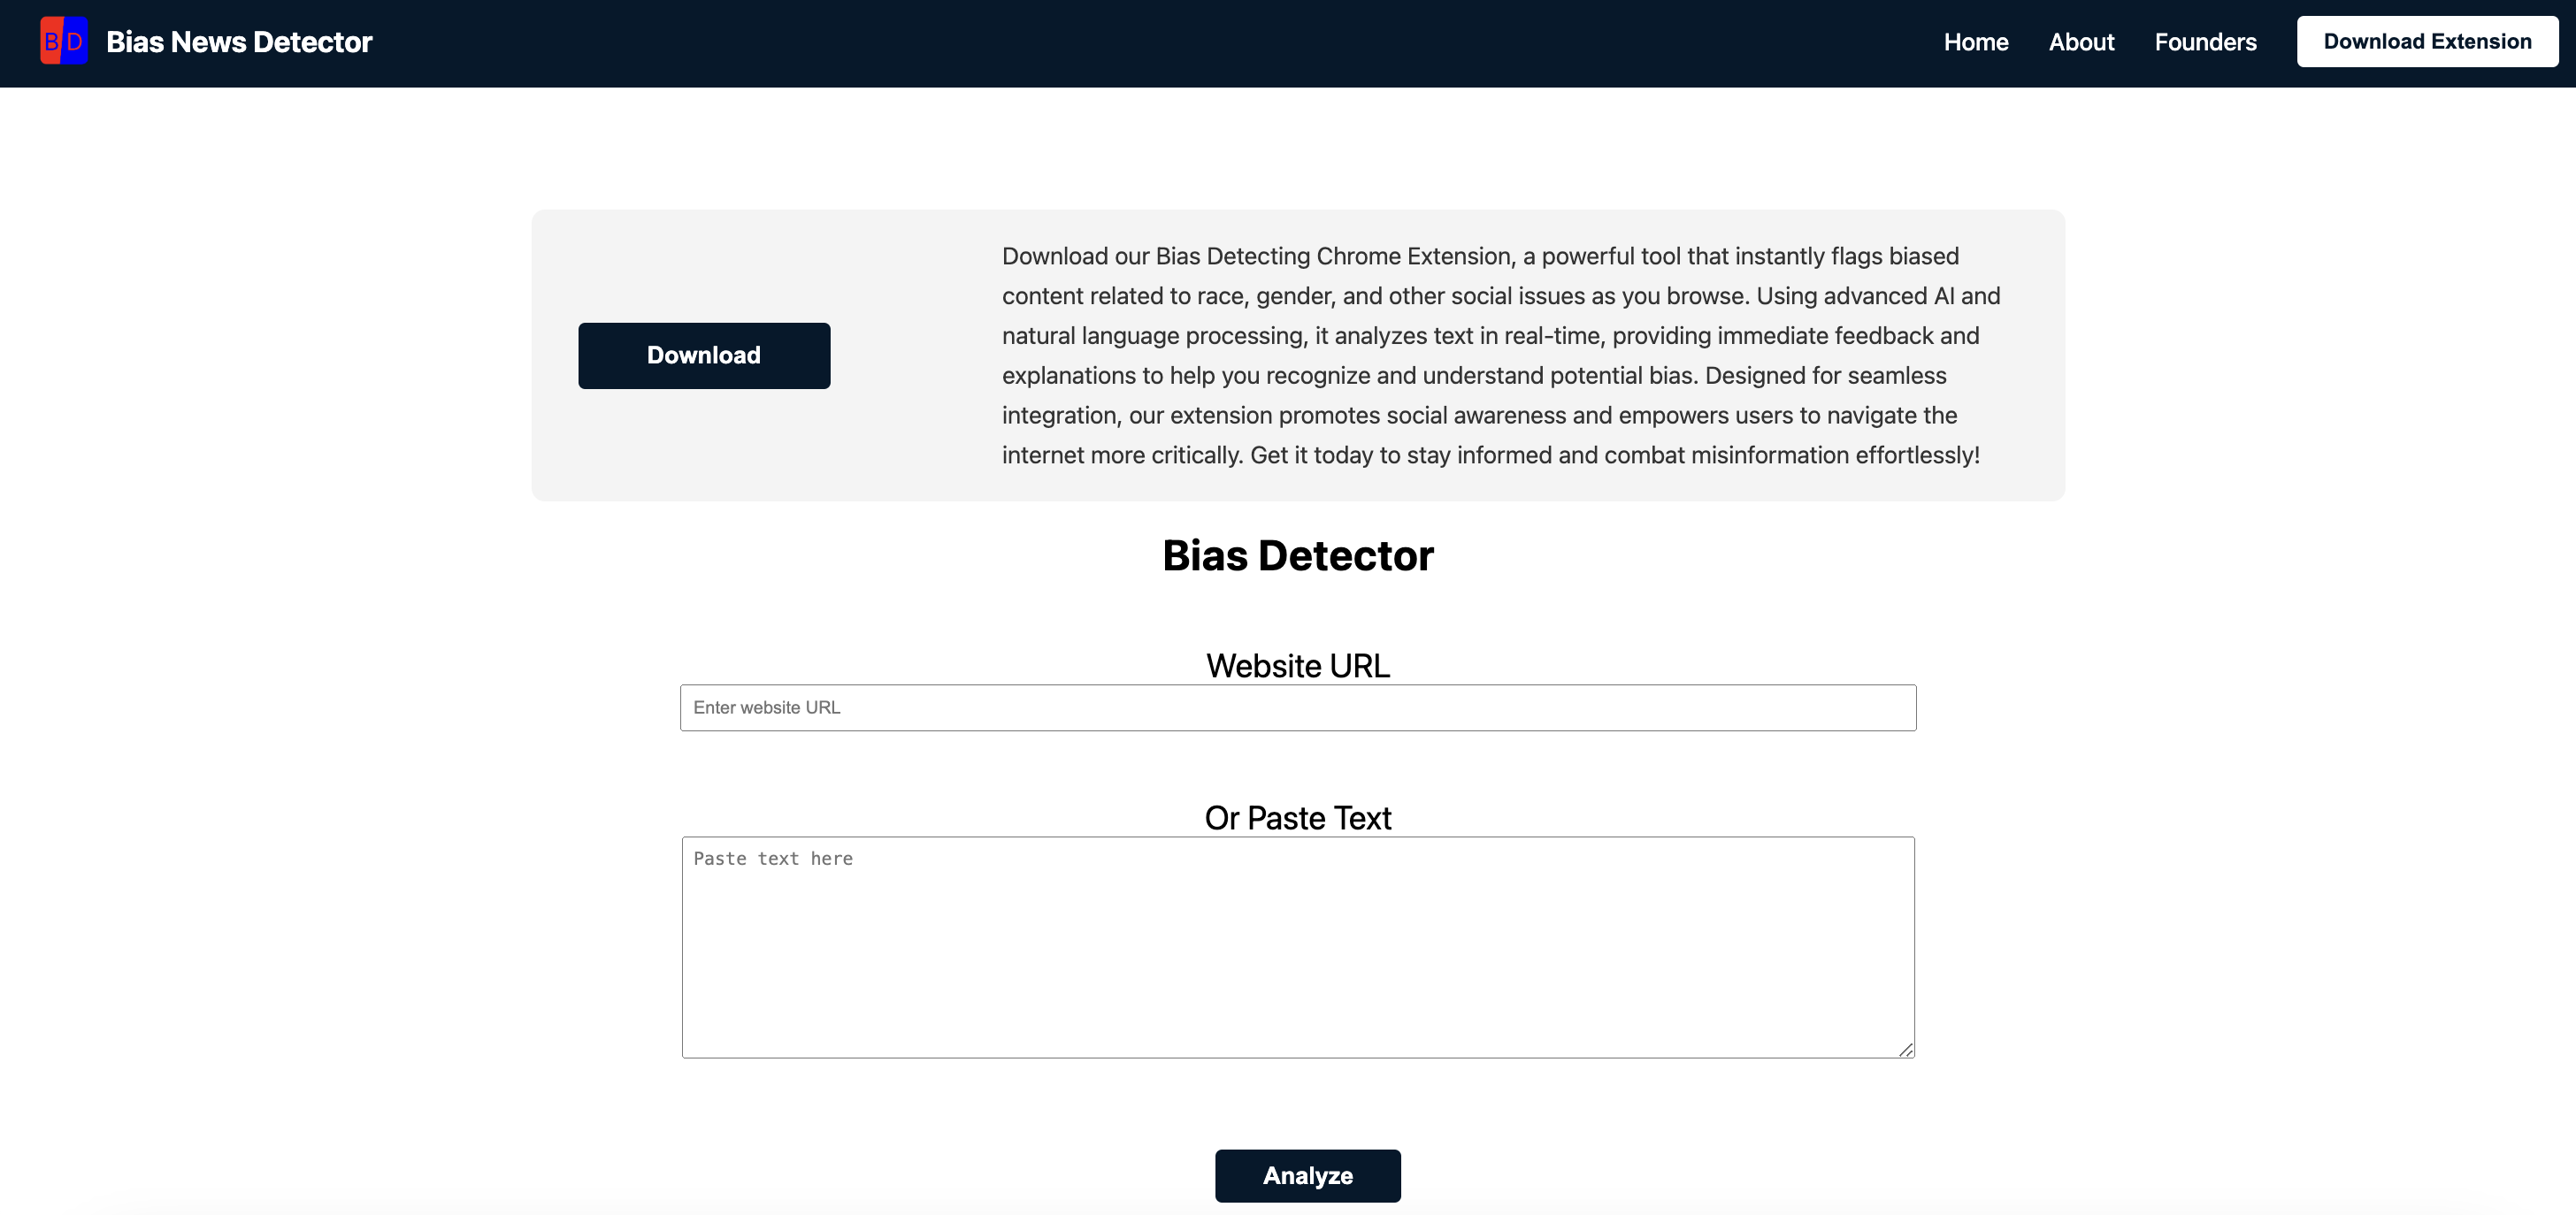Click inside the Paste text here box
Image resolution: width=2576 pixels, height=1215 pixels.
point(1297,946)
